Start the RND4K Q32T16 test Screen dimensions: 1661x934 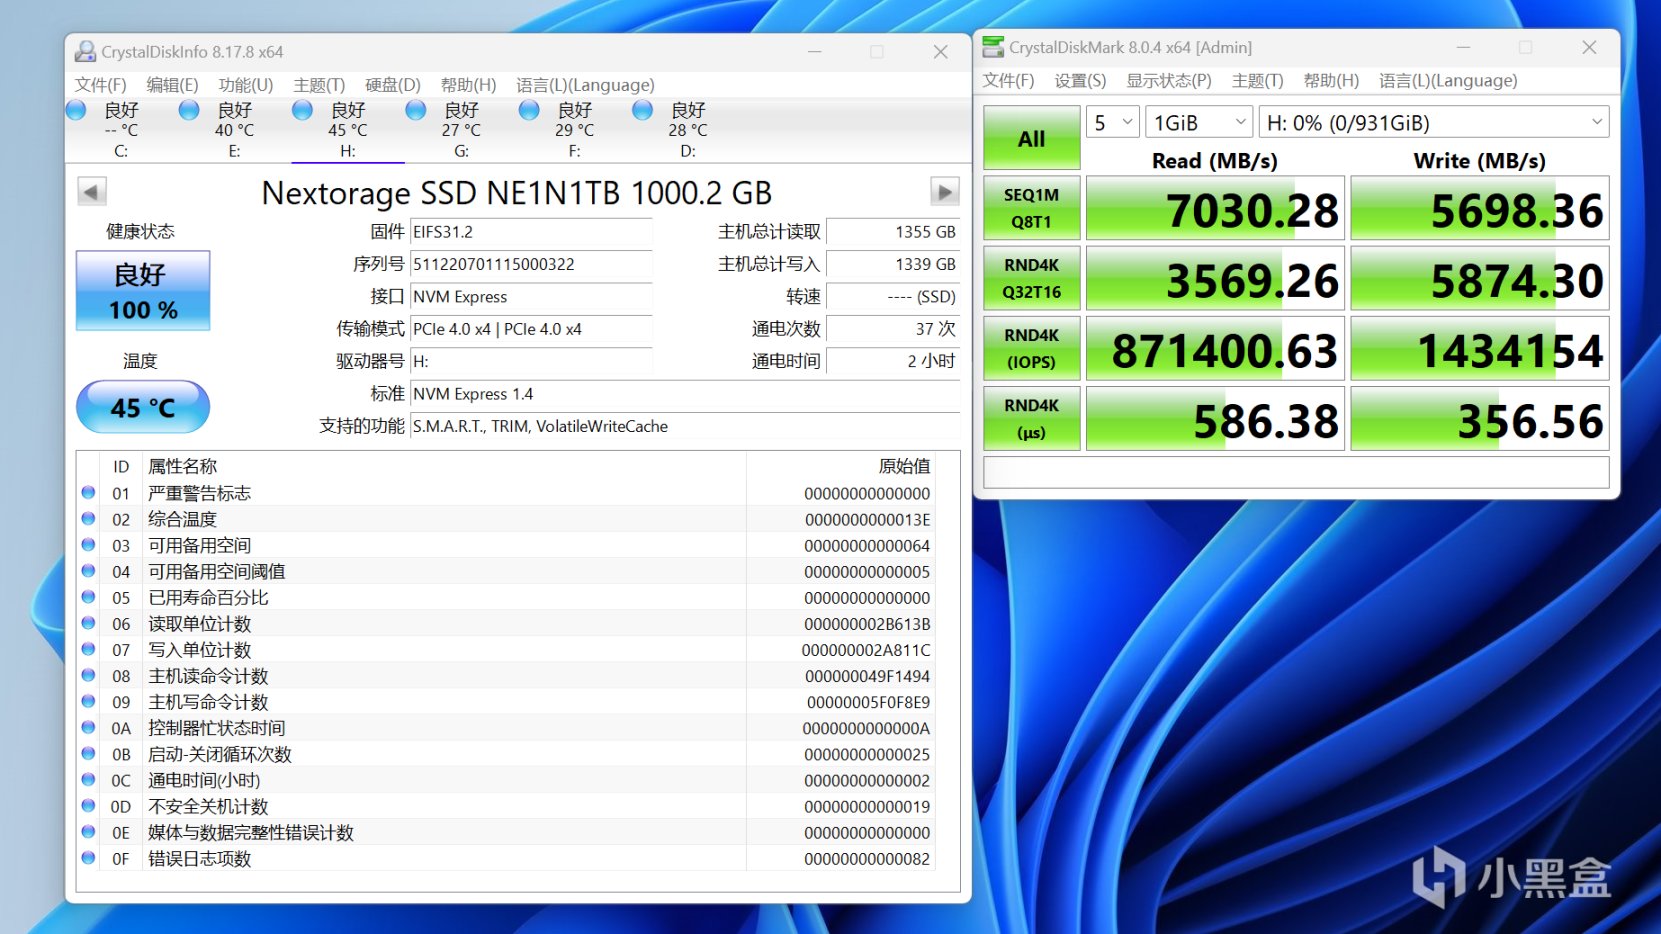click(x=1031, y=278)
